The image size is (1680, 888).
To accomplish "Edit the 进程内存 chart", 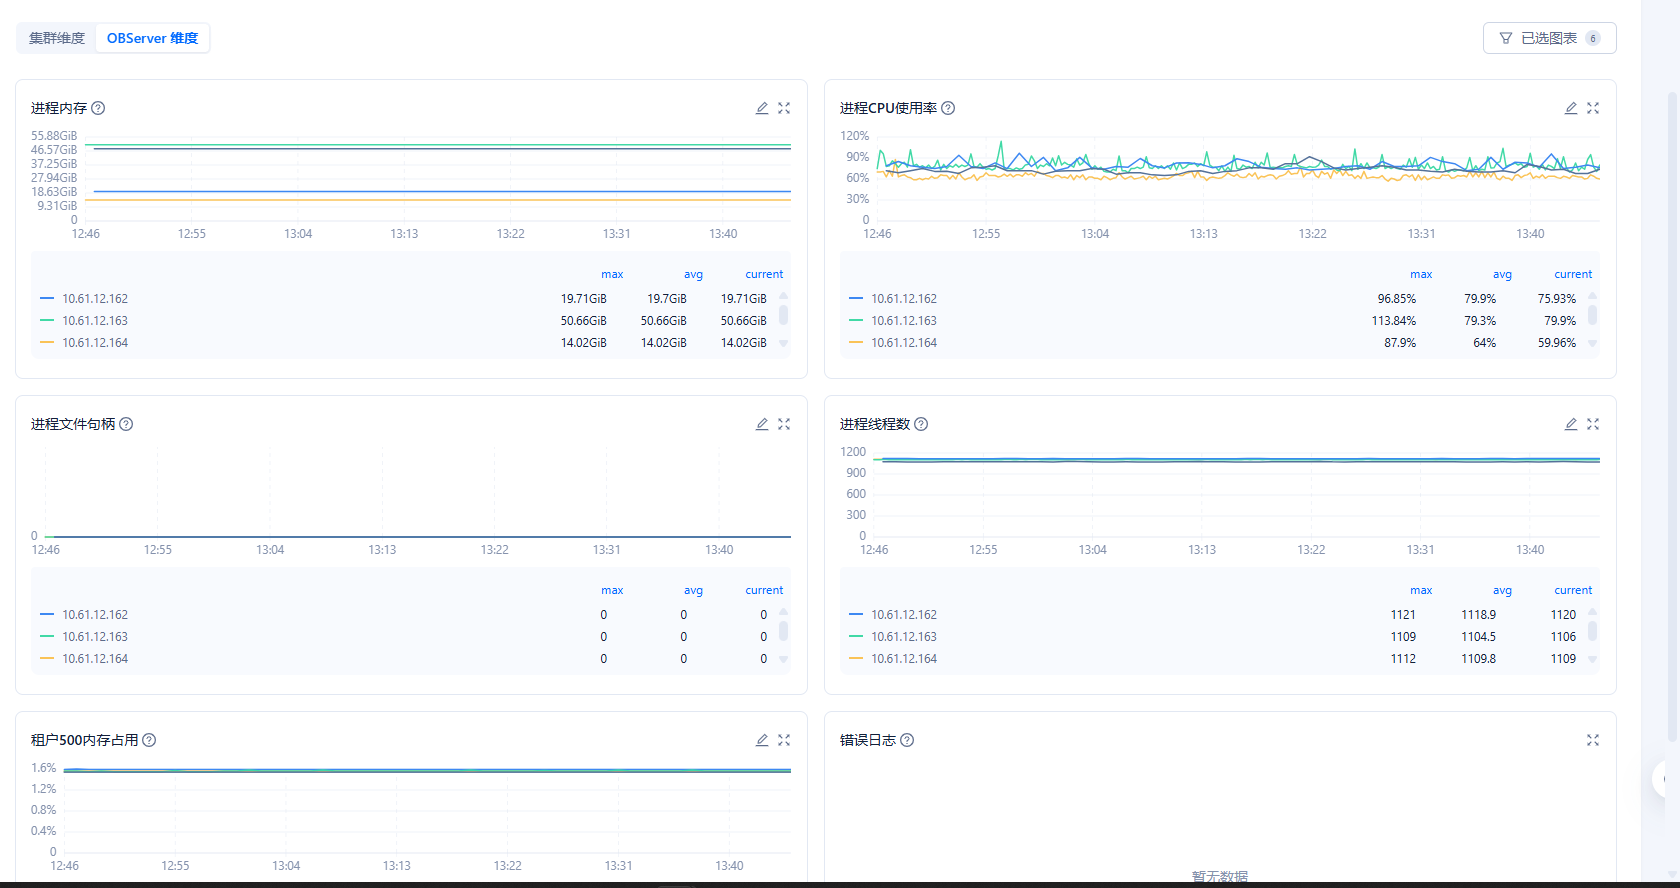I will [762, 108].
